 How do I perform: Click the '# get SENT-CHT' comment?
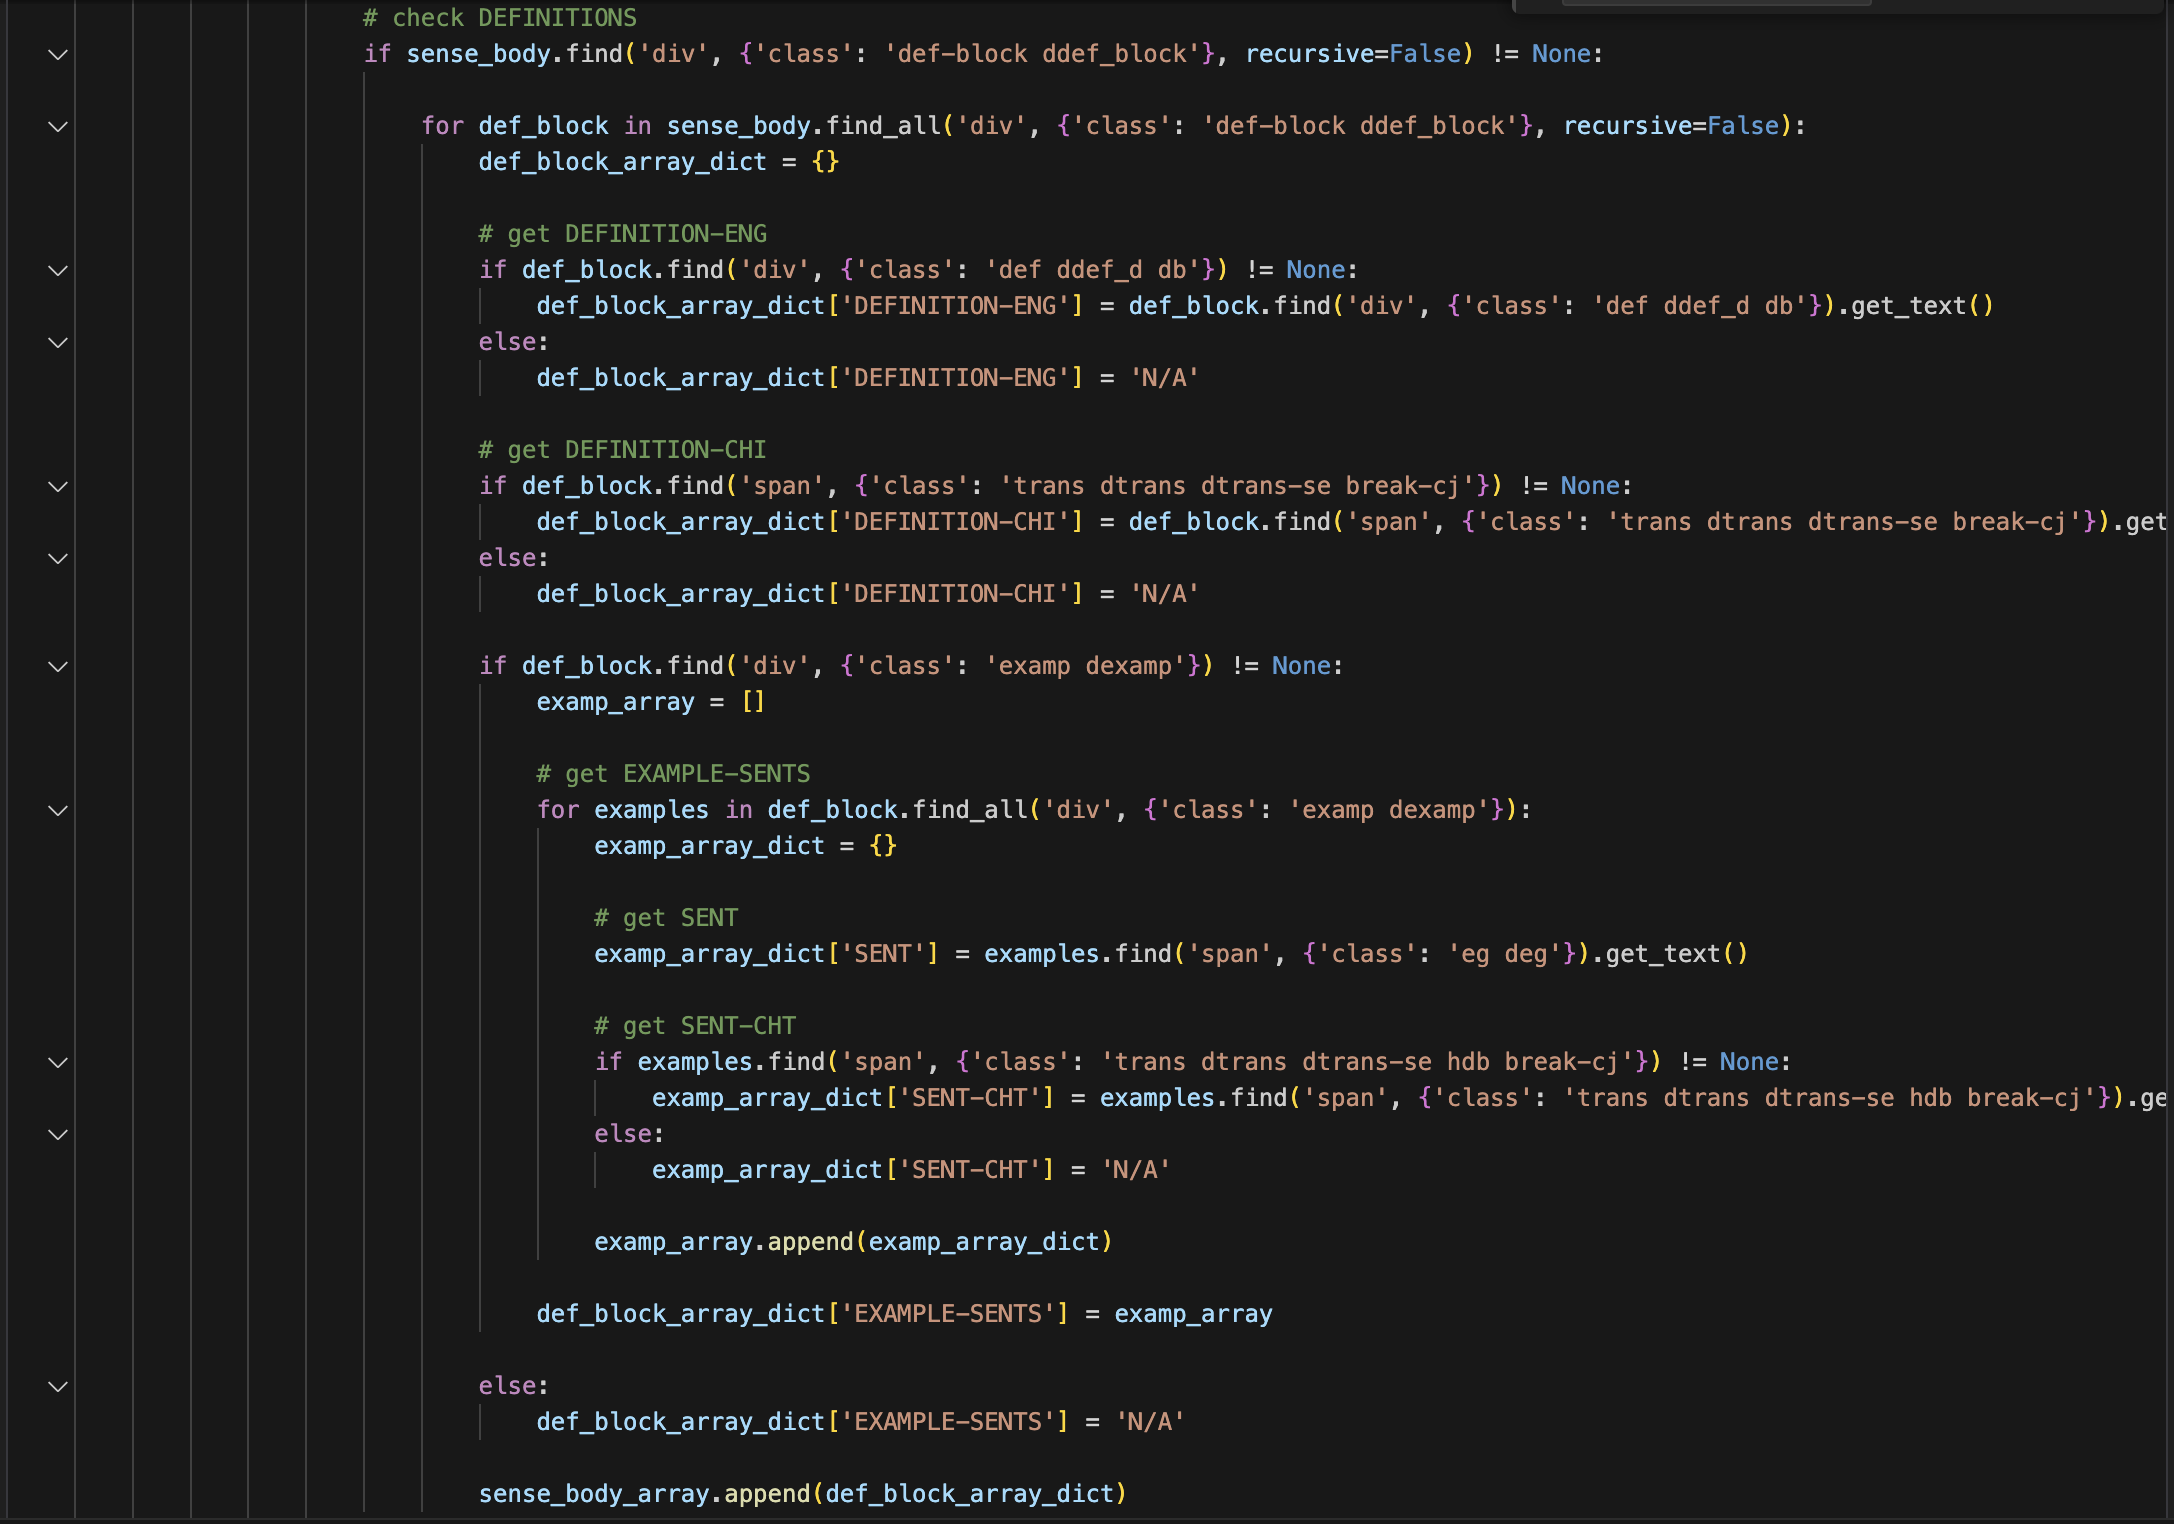[x=695, y=1026]
